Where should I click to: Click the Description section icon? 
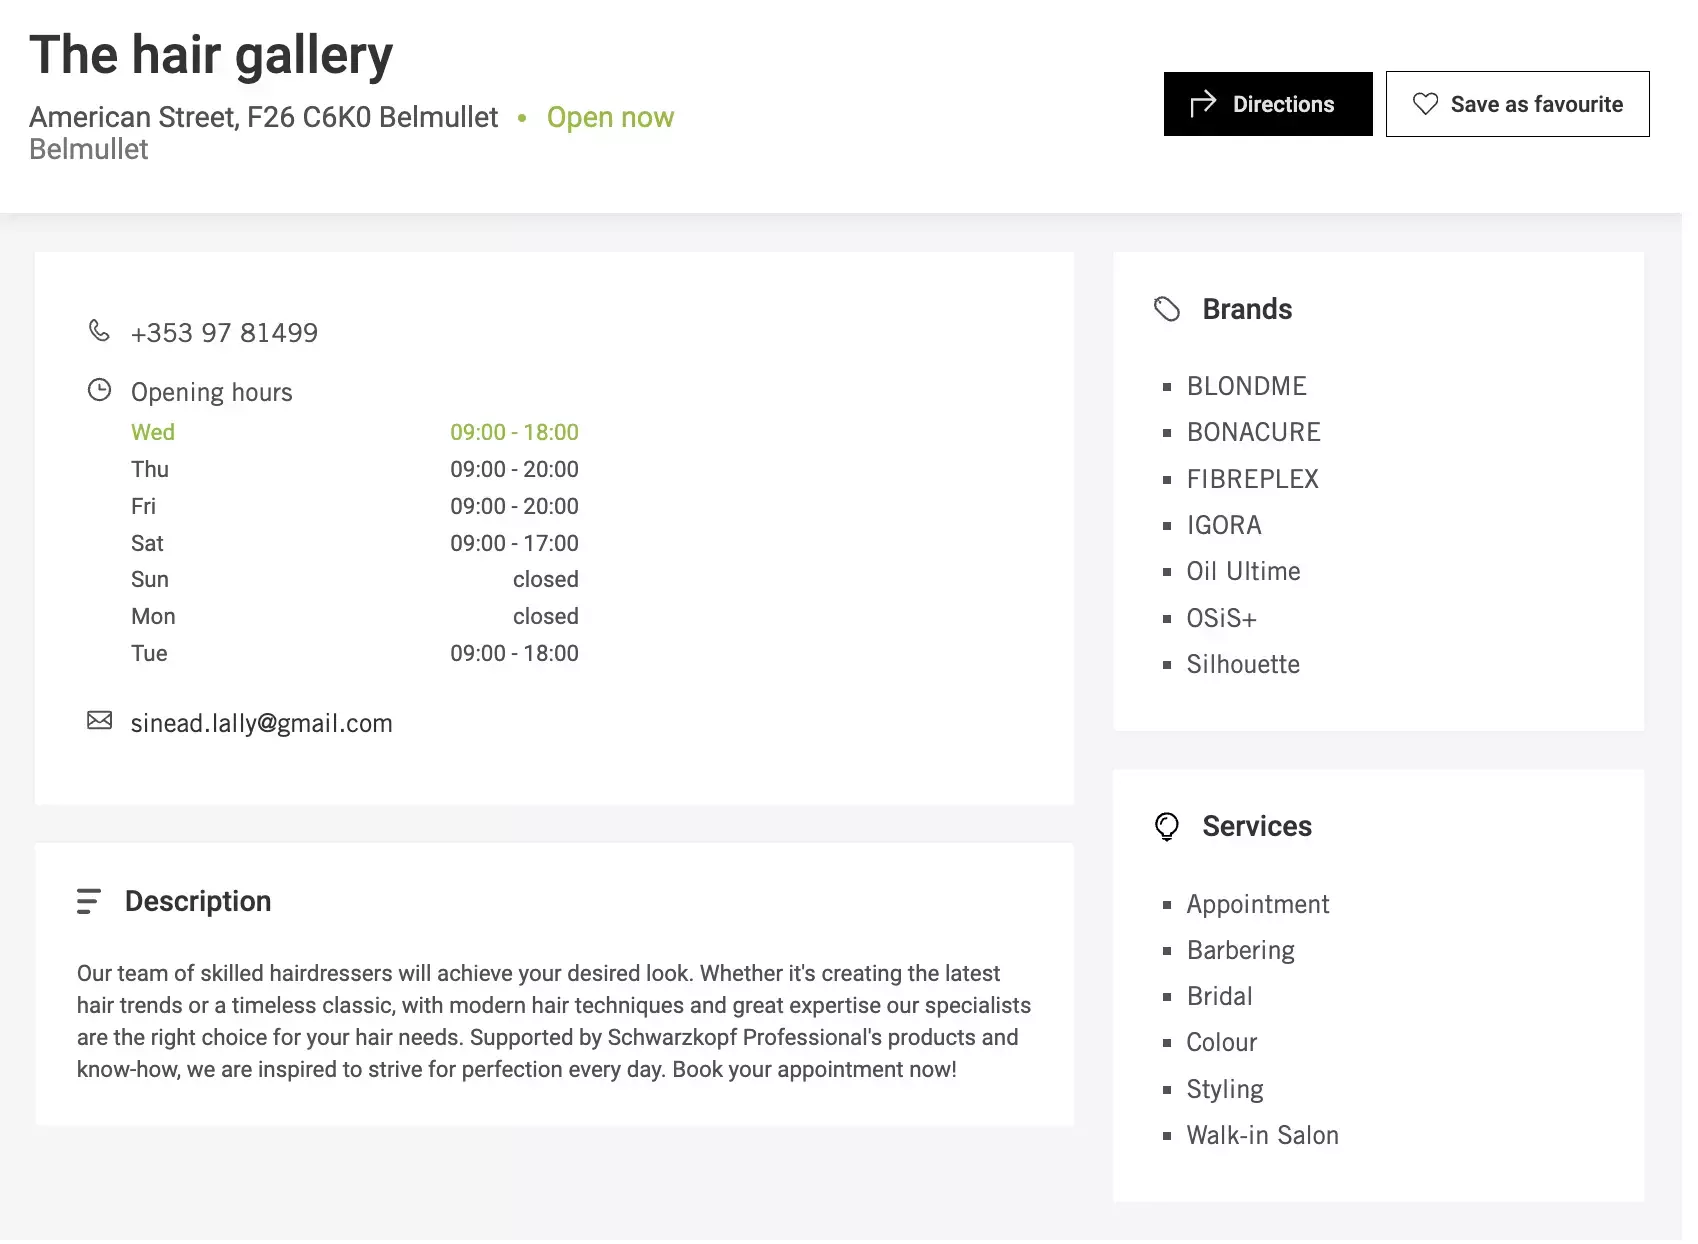click(x=91, y=900)
